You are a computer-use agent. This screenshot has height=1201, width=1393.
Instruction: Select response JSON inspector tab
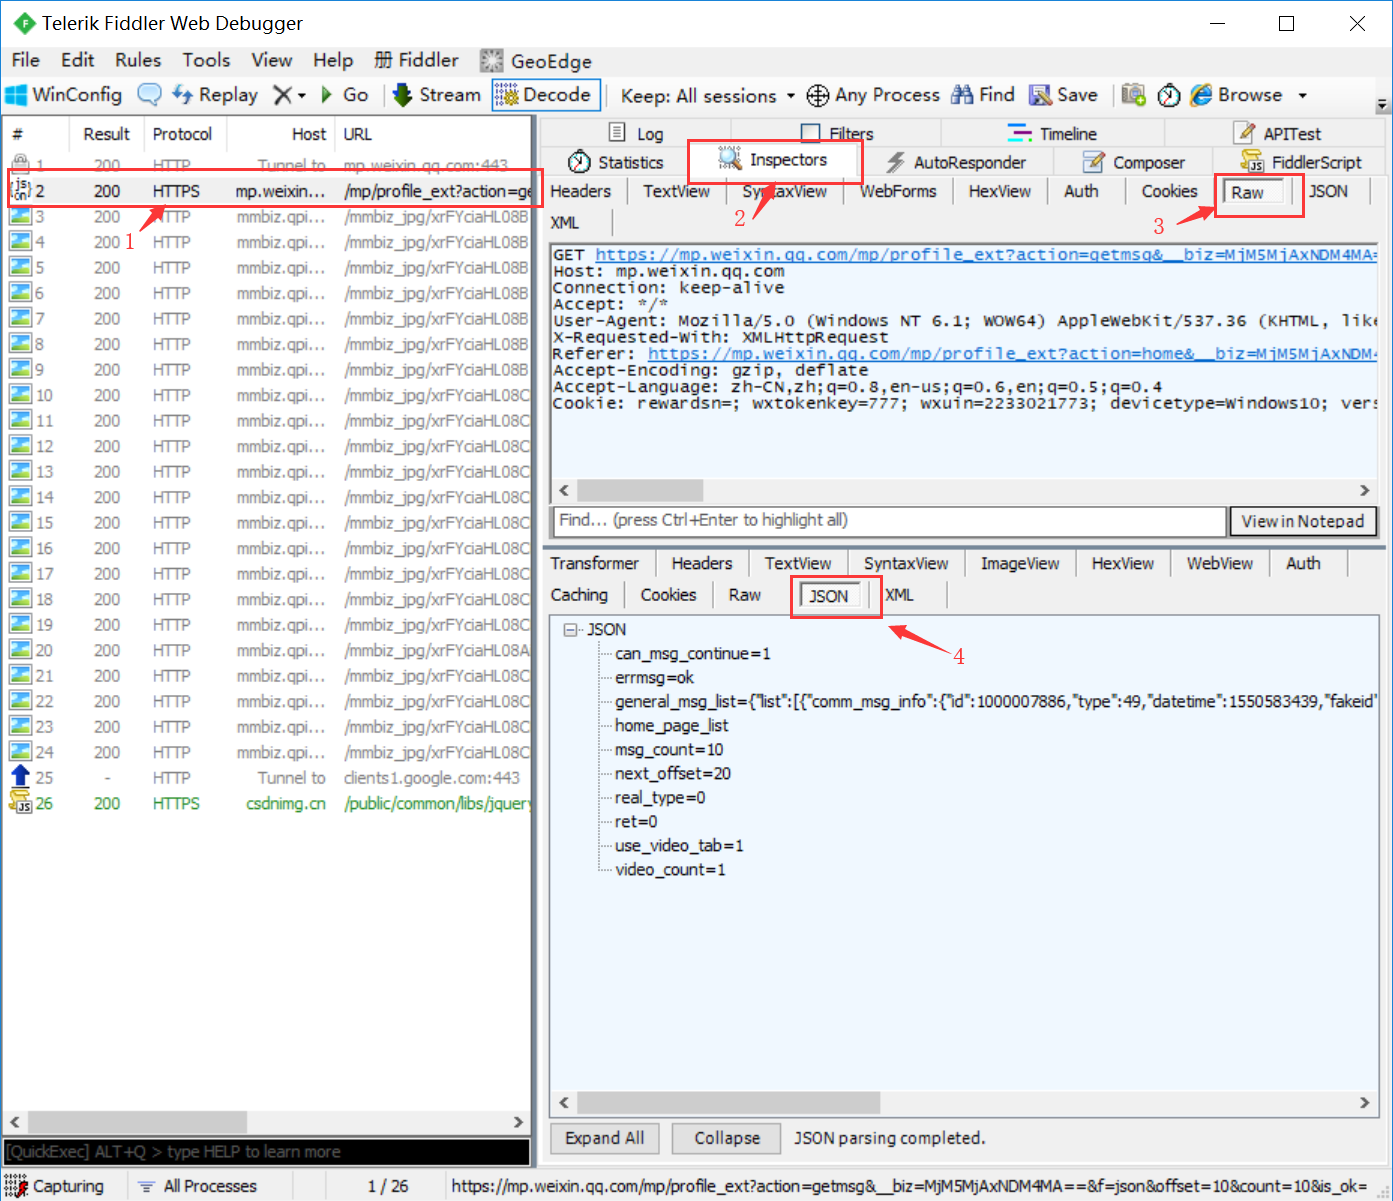828,596
